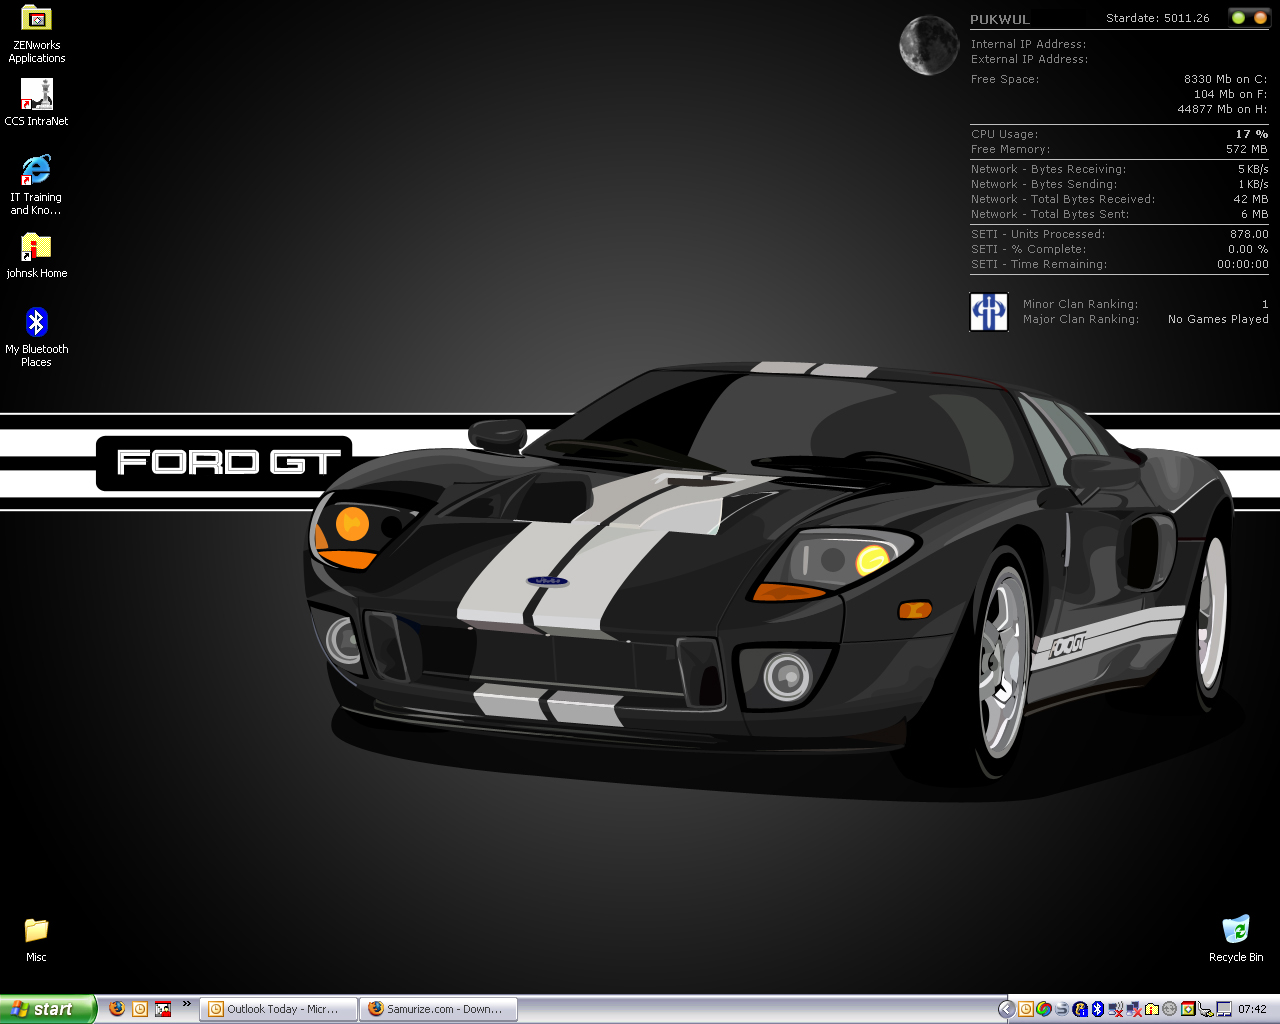Switch to the Outlook Today taskbar window

[279, 1009]
